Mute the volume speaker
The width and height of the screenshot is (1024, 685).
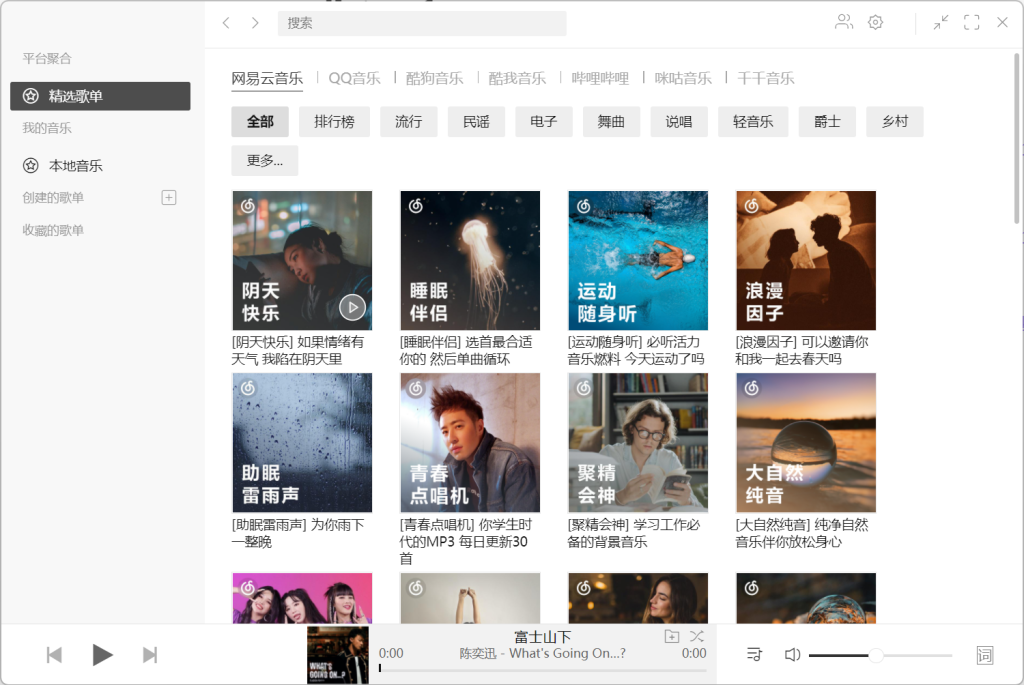pos(792,654)
